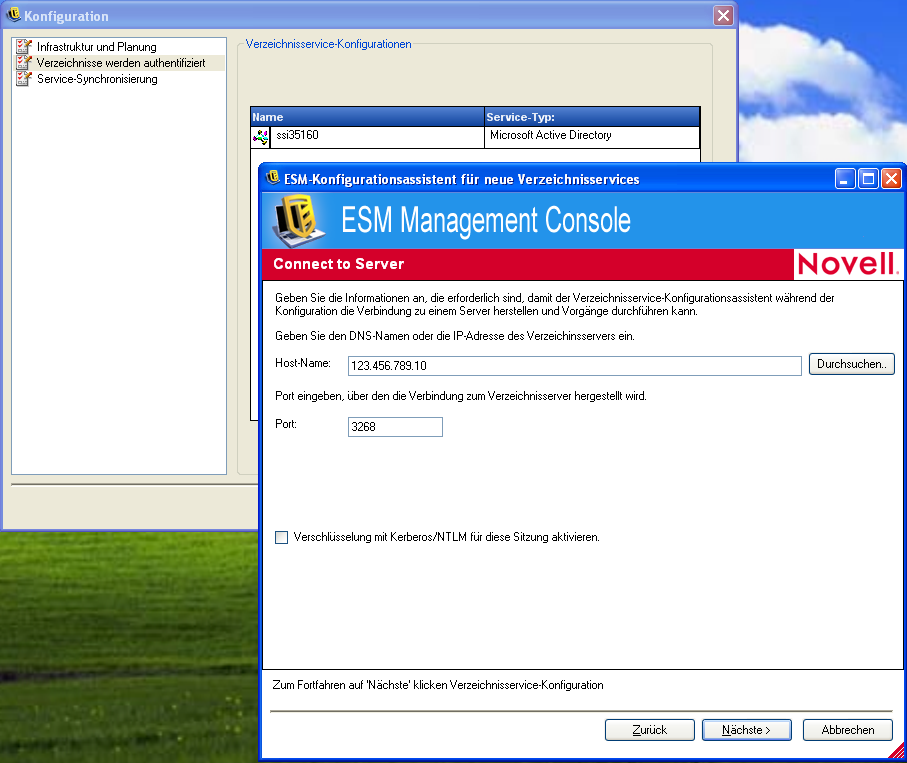Go back with the Zurück button

coord(650,730)
